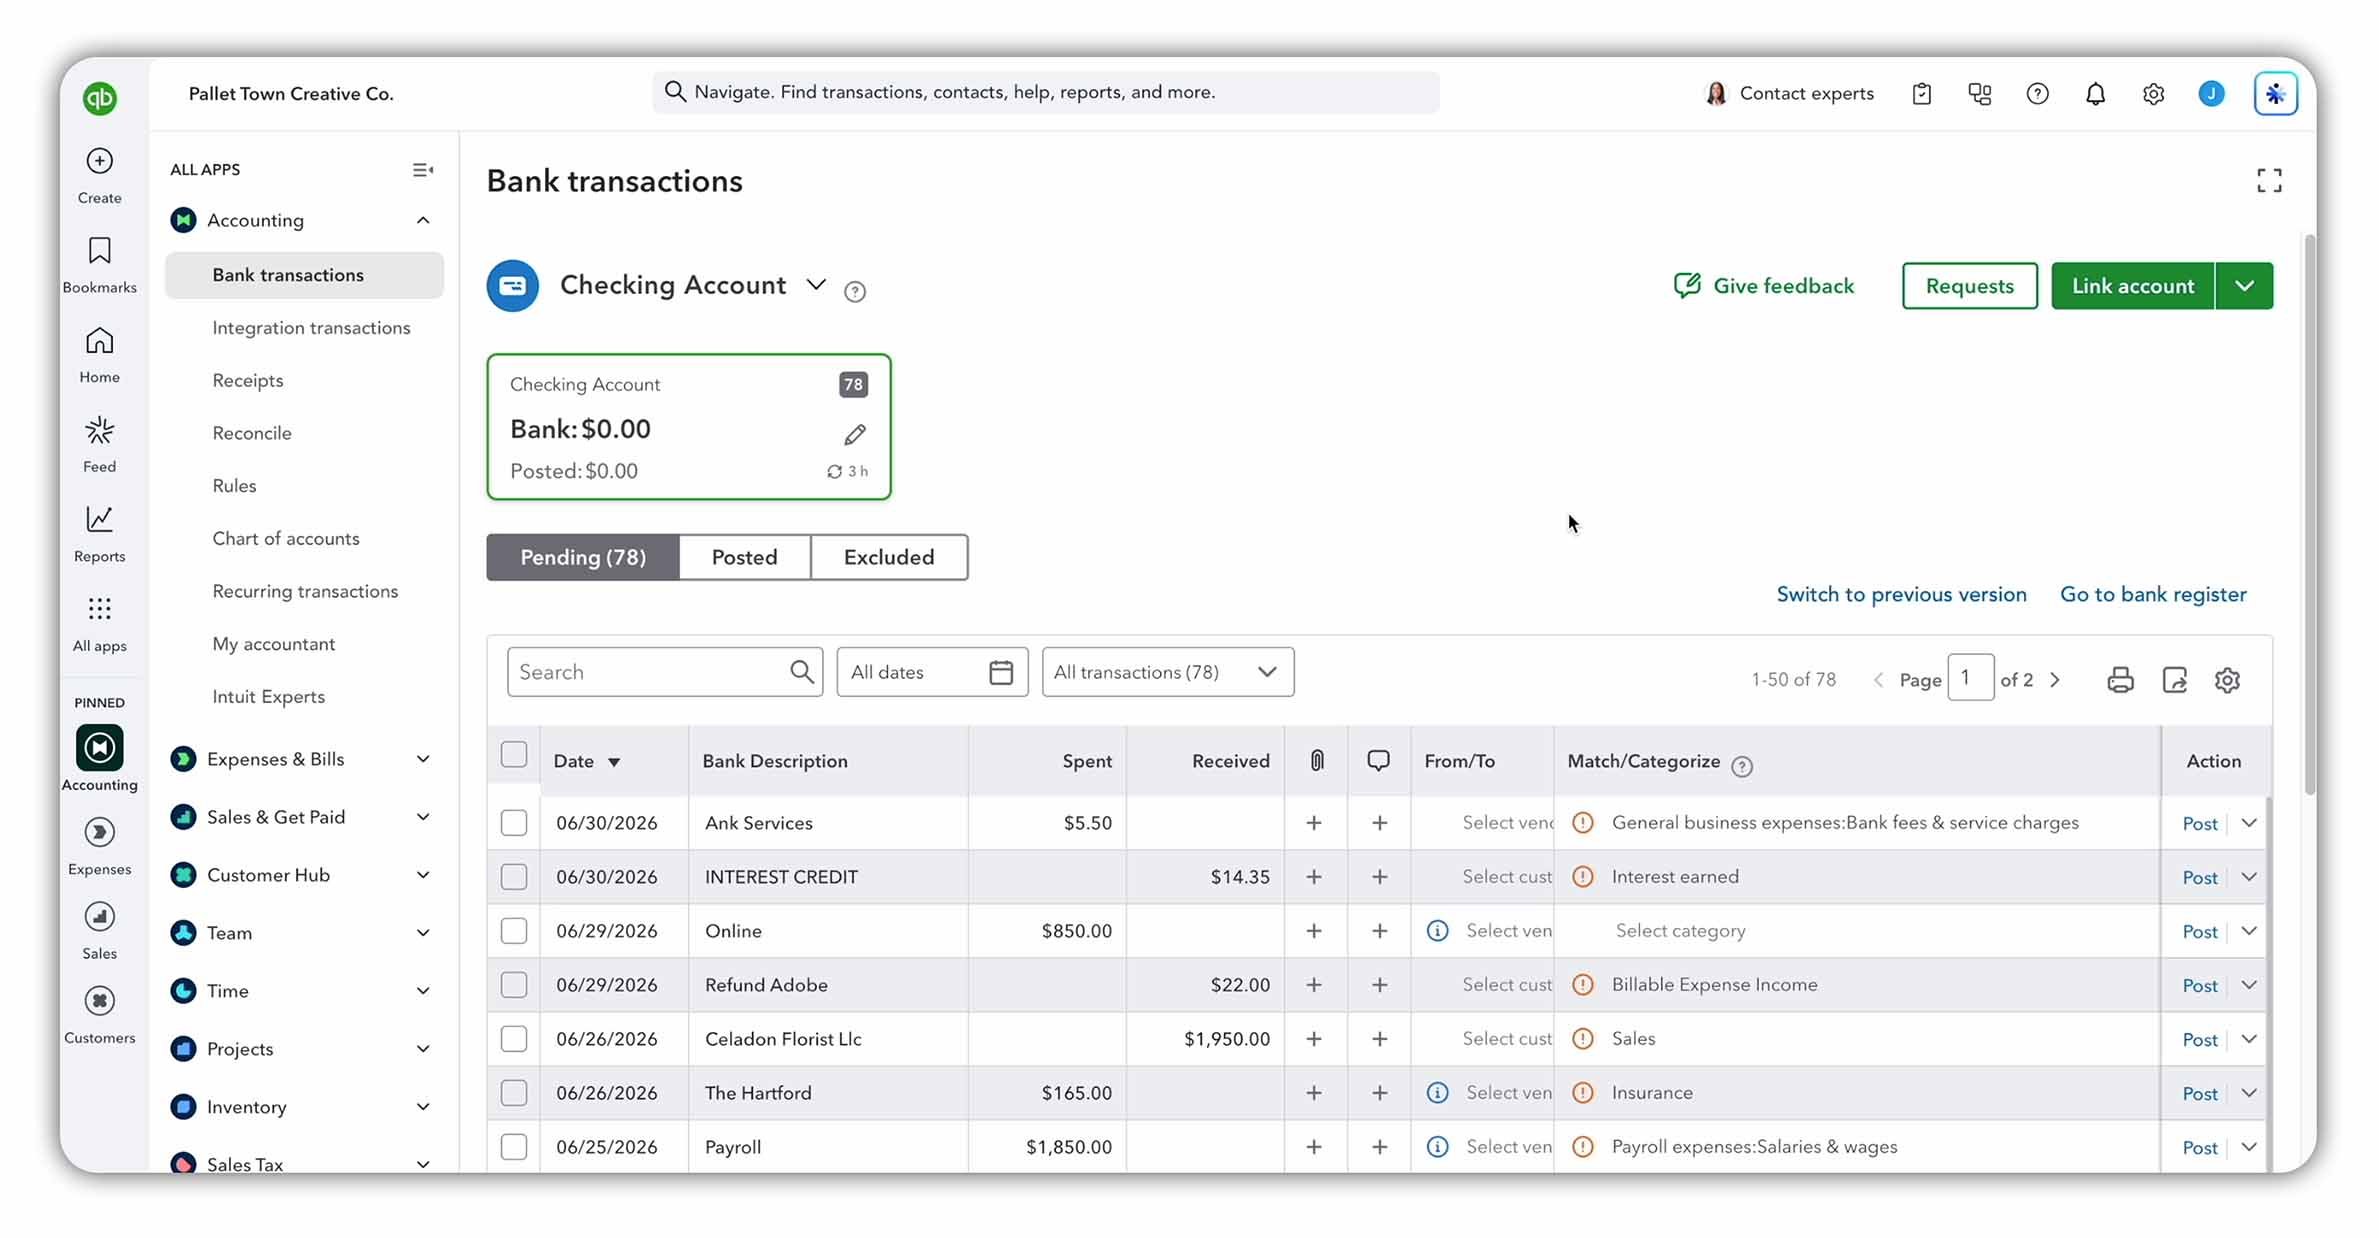Image resolution: width=2379 pixels, height=1238 pixels.
Task: Click the transactions Search field
Action: tap(664, 672)
